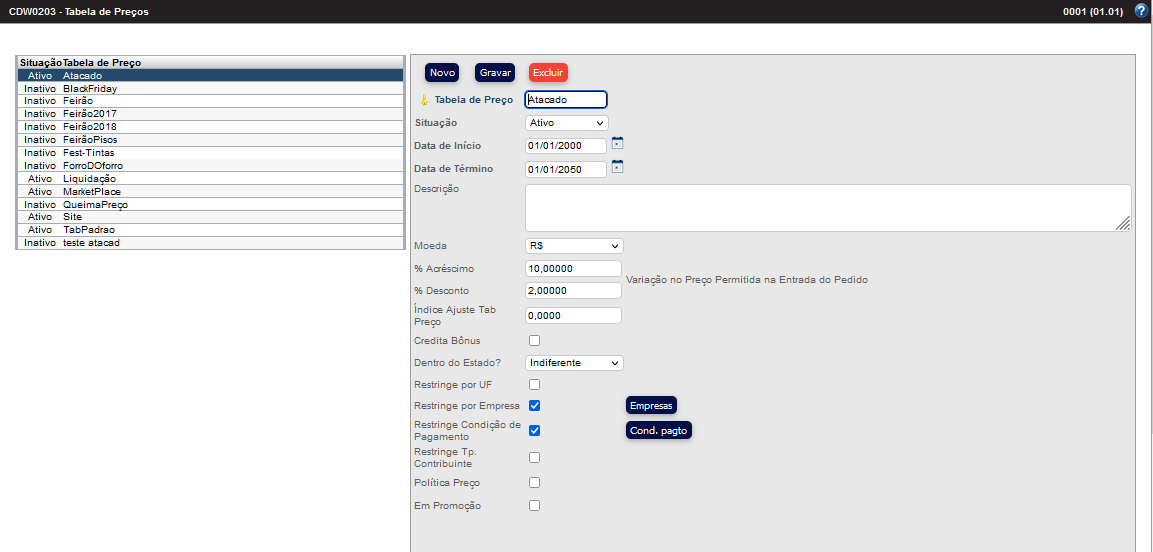Click the Data de Início date field
1153x552 pixels.
click(565, 146)
